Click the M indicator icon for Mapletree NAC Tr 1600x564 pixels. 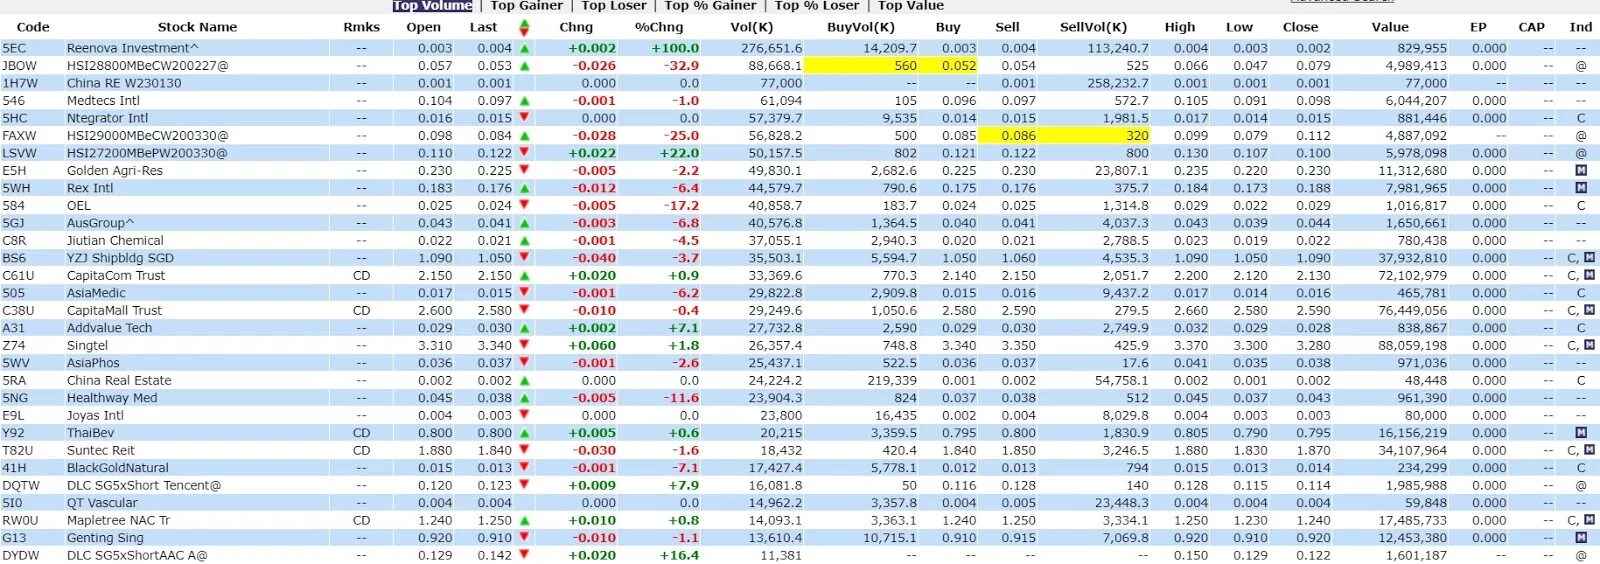pos(1590,520)
